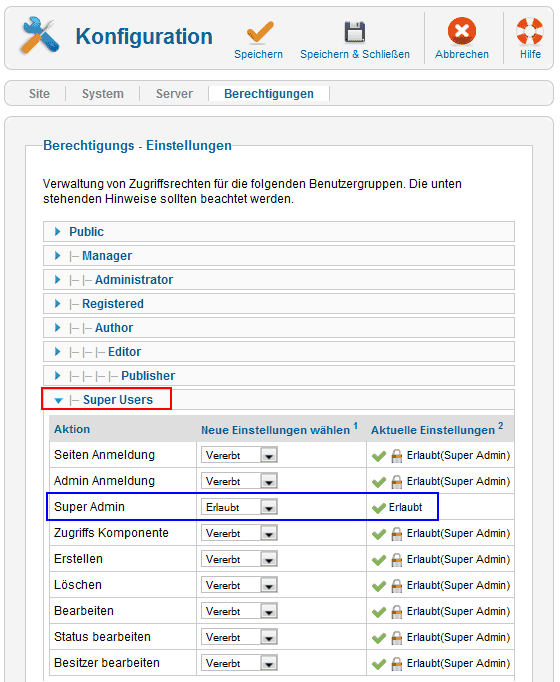Screen dimensions: 560x682
Task: Switch to the Site tab
Action: click(39, 94)
